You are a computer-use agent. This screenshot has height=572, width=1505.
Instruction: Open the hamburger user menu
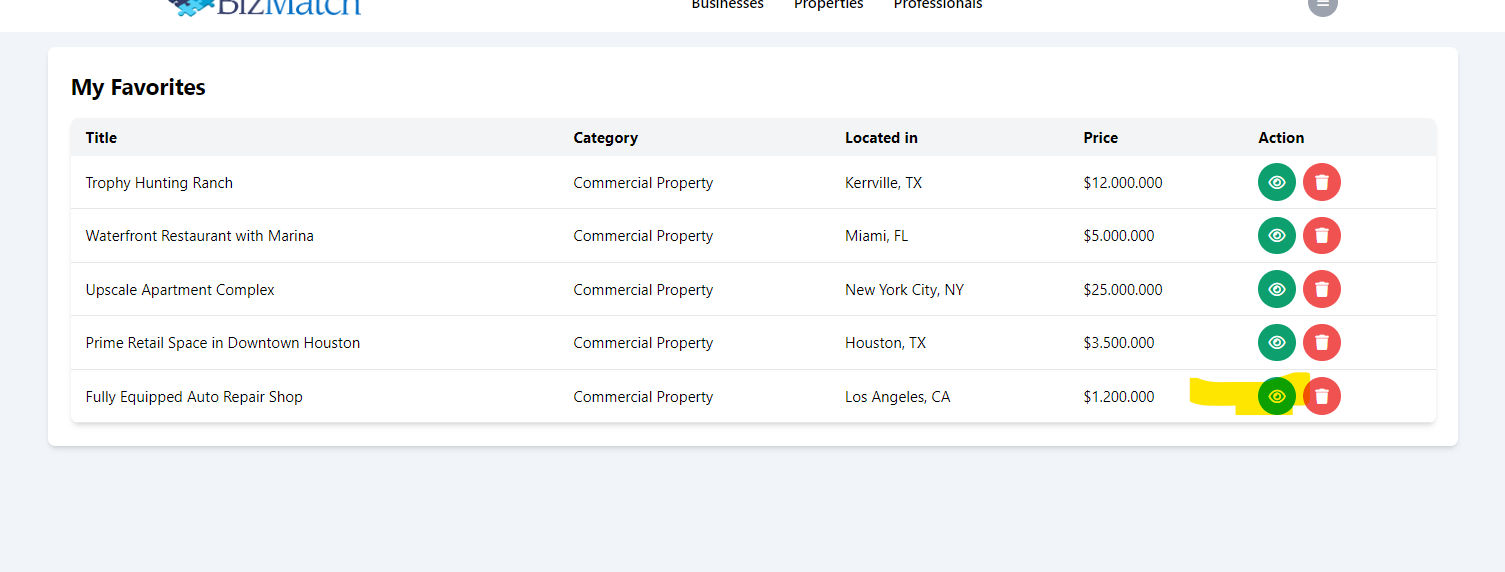[x=1322, y=4]
